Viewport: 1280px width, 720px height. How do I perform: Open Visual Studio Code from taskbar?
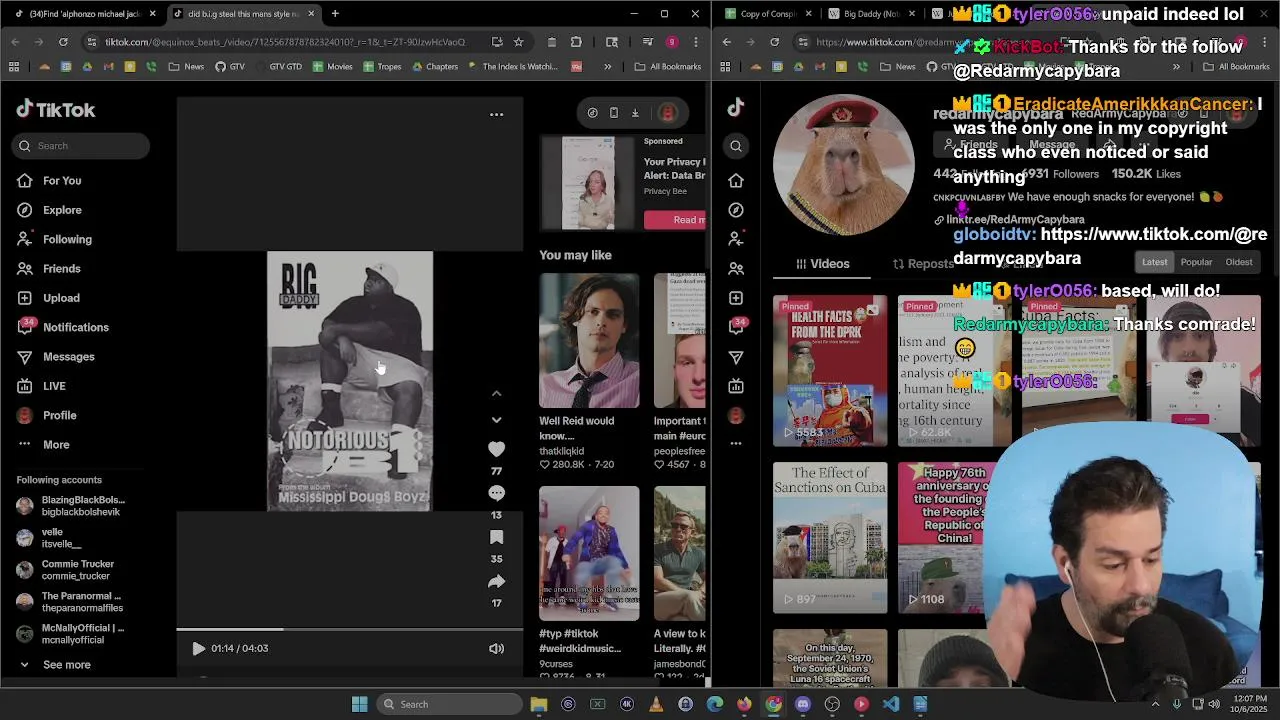(x=891, y=704)
